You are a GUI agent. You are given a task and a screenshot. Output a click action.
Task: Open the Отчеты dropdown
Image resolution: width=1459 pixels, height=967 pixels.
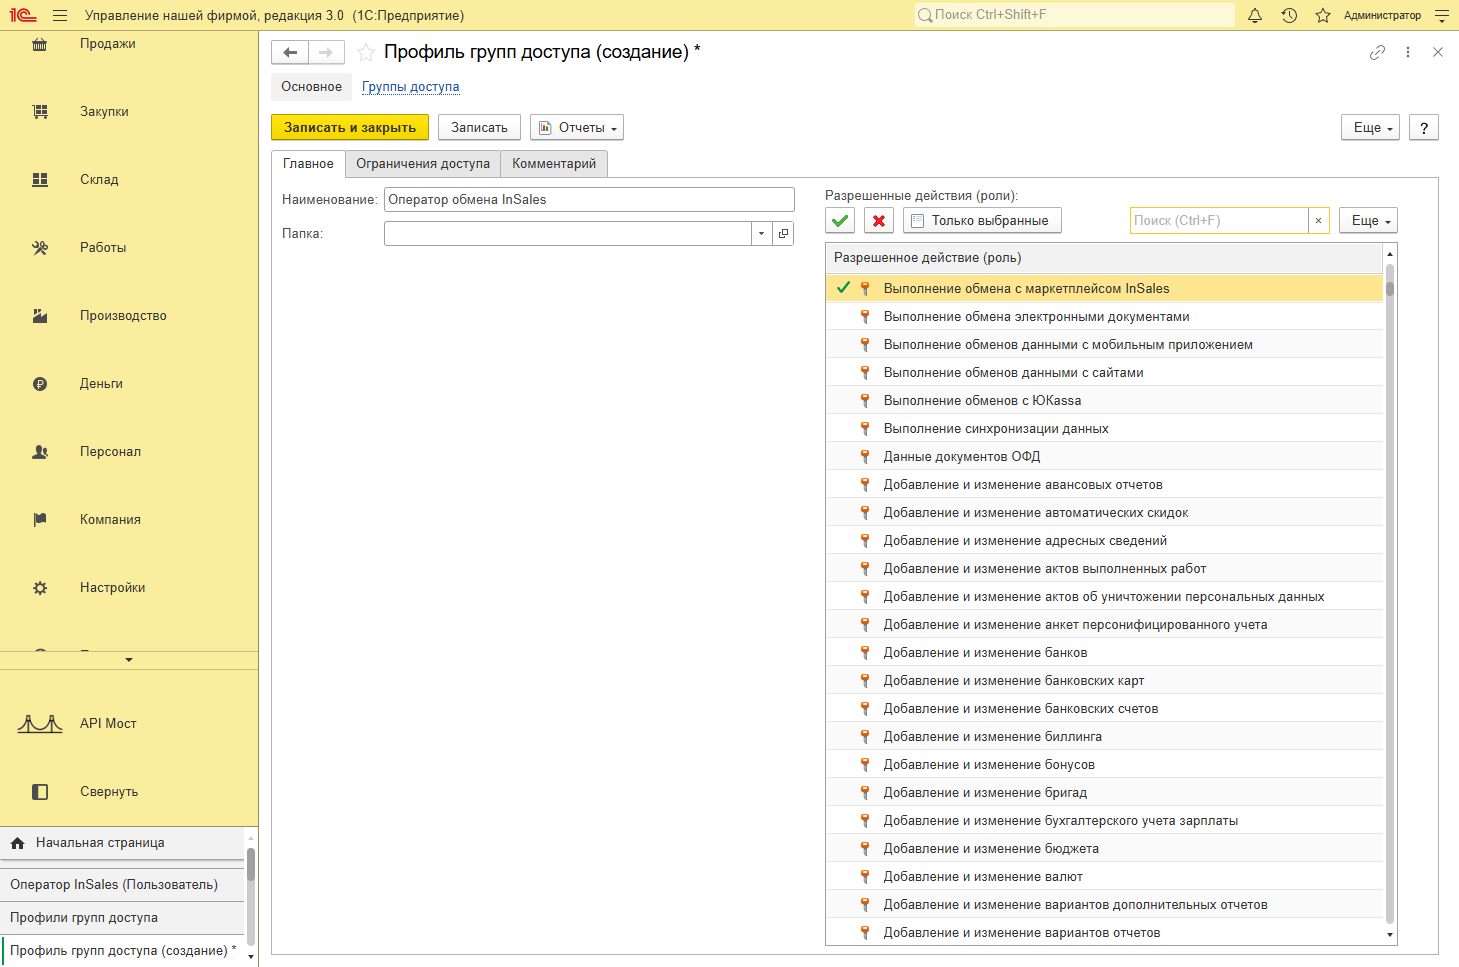click(577, 128)
